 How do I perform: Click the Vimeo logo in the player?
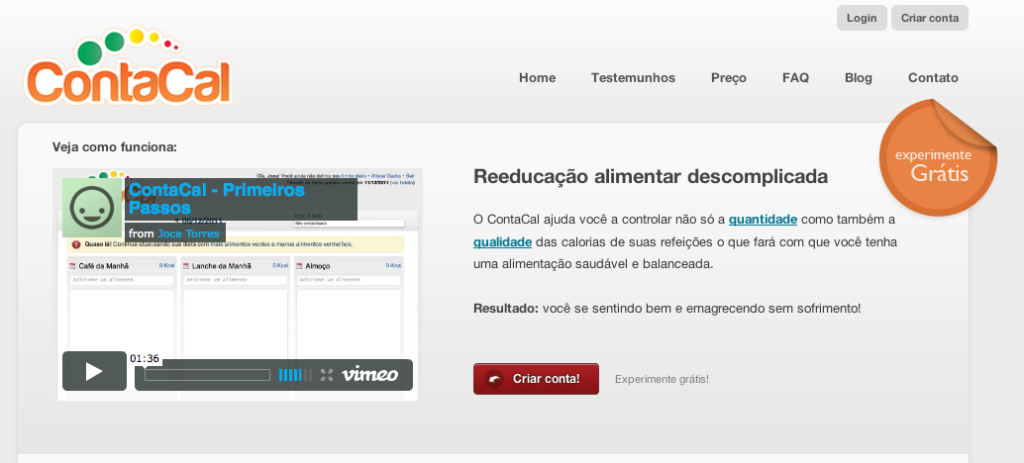point(370,375)
